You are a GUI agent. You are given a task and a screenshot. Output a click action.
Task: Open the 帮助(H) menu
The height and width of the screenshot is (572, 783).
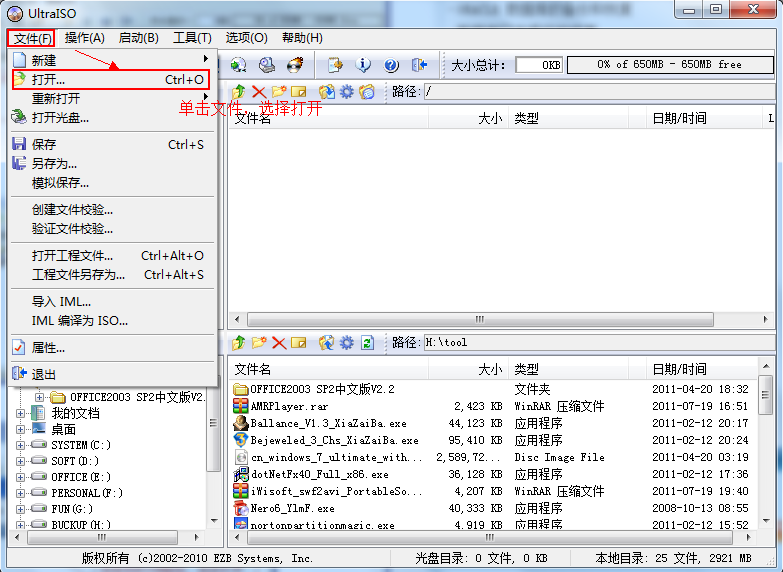[x=302, y=38]
